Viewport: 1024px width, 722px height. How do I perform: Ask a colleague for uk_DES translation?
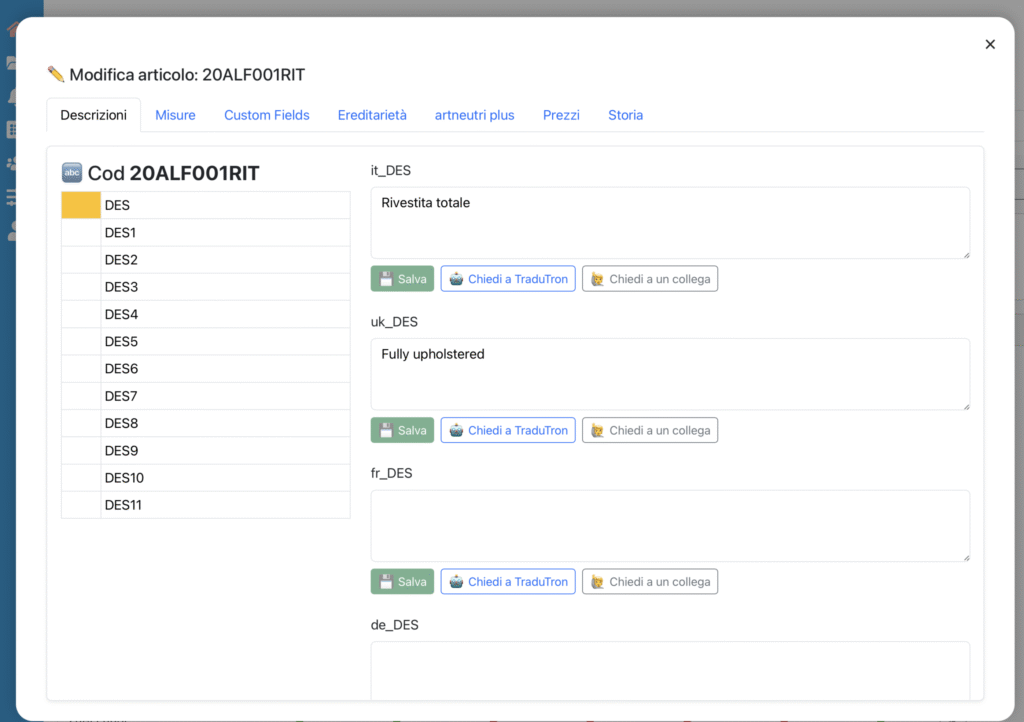650,430
